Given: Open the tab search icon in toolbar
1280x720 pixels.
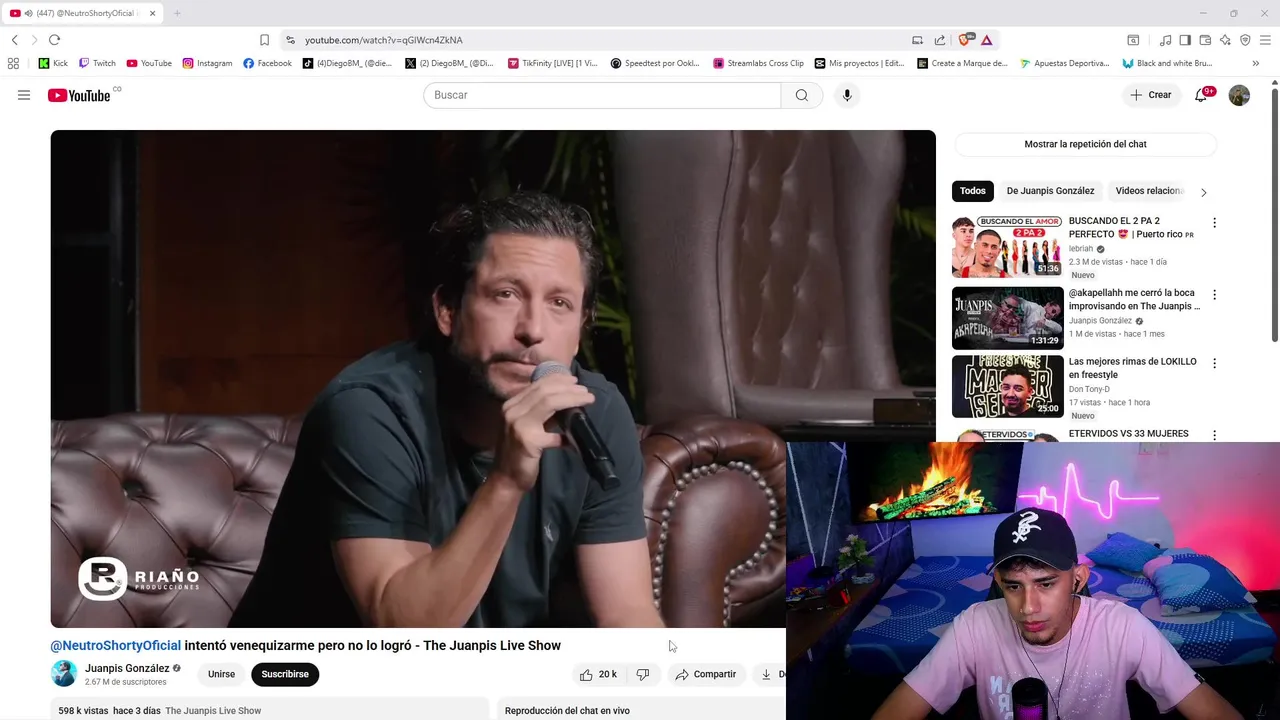Looking at the screenshot, I should [x=1133, y=40].
